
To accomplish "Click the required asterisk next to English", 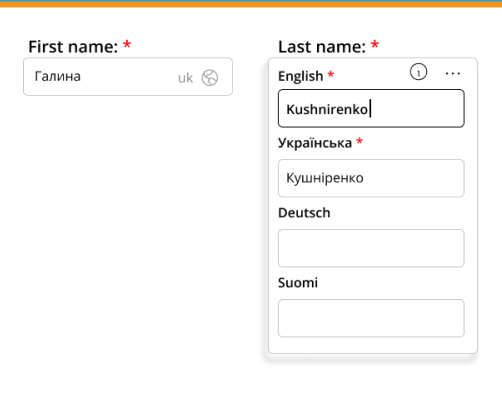I will (x=331, y=74).
